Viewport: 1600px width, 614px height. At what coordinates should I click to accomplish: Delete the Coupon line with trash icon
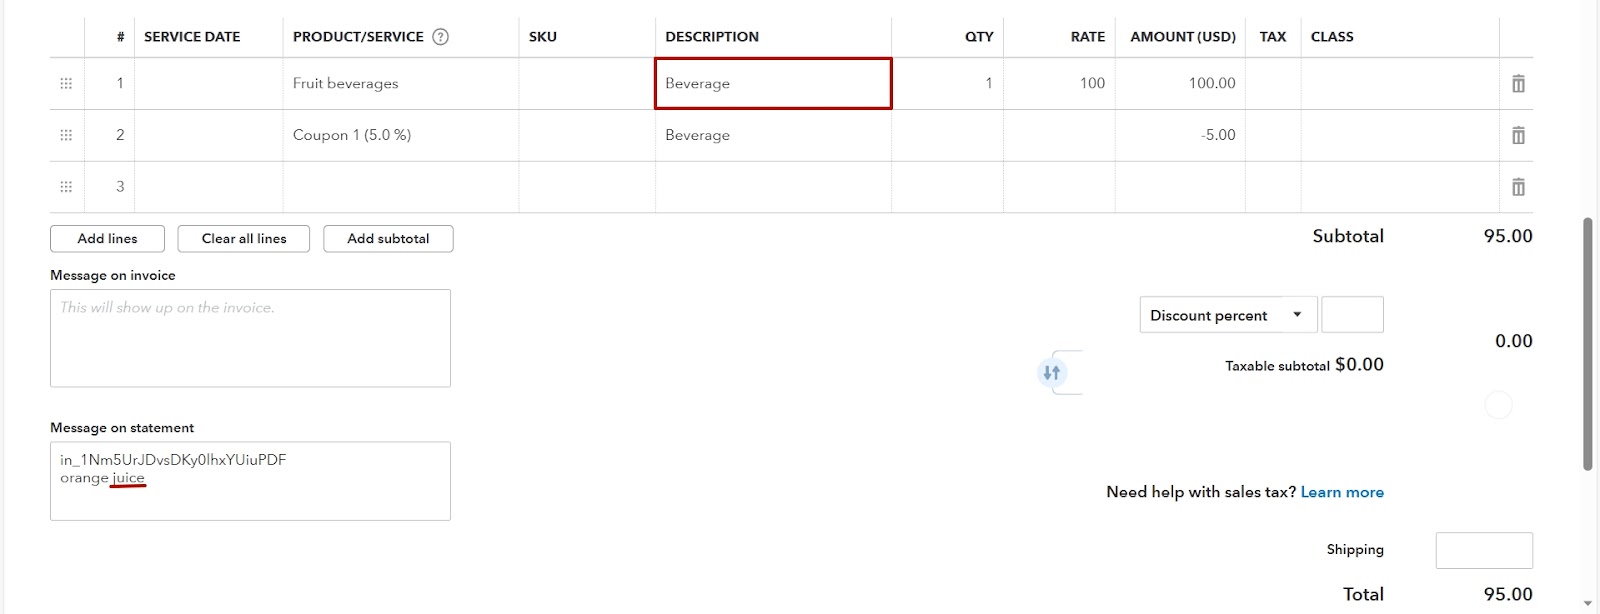pyautogui.click(x=1518, y=135)
